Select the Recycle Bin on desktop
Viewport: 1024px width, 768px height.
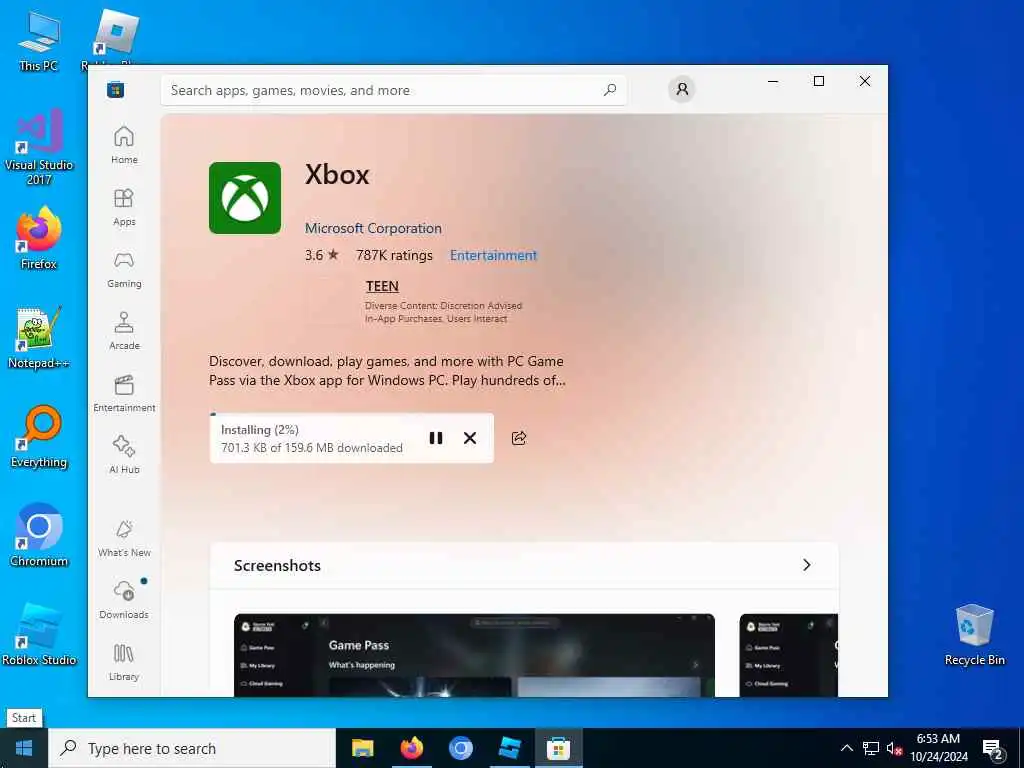[x=974, y=634]
